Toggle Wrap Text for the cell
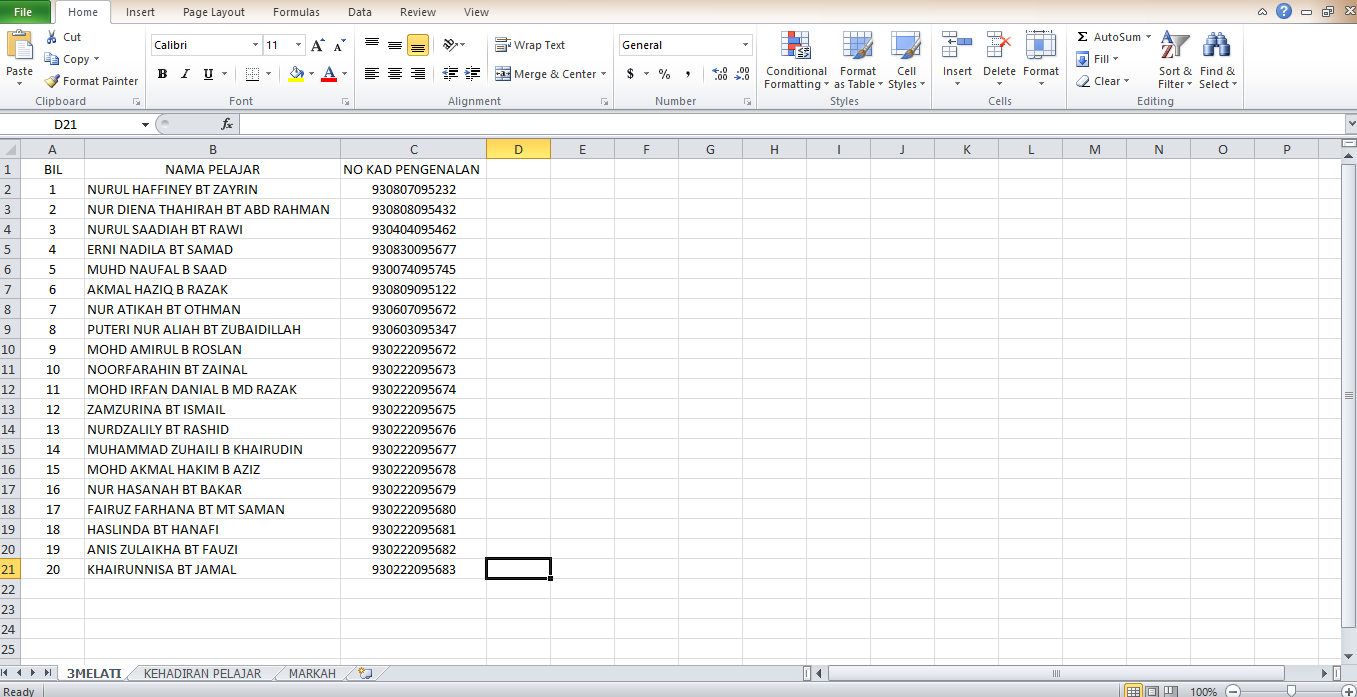Screen dimensions: 1357x697 530,45
